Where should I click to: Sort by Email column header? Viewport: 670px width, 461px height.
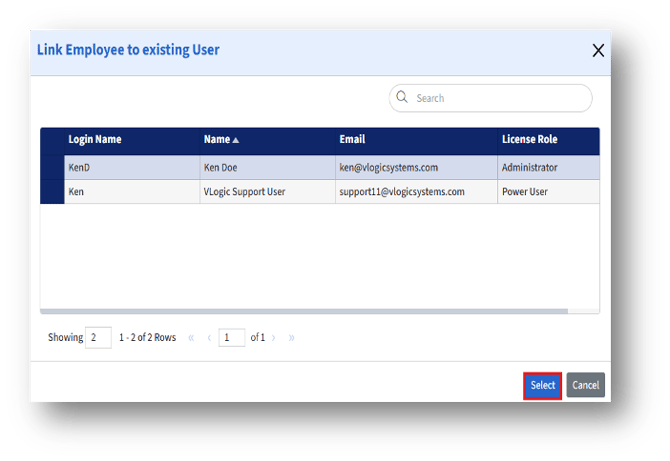coord(352,140)
